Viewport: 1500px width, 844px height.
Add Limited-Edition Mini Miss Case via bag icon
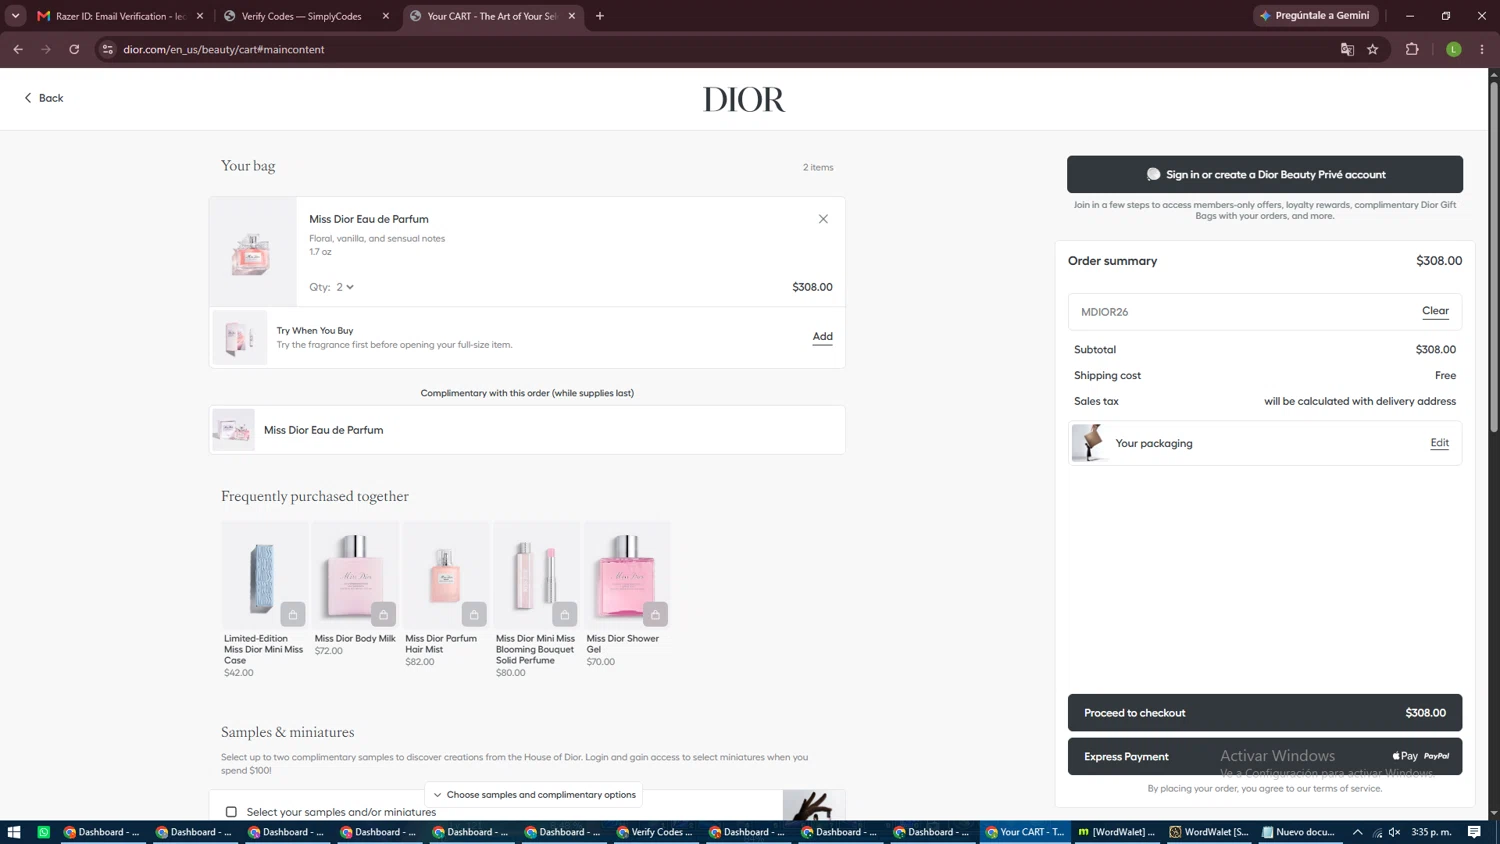tap(293, 614)
